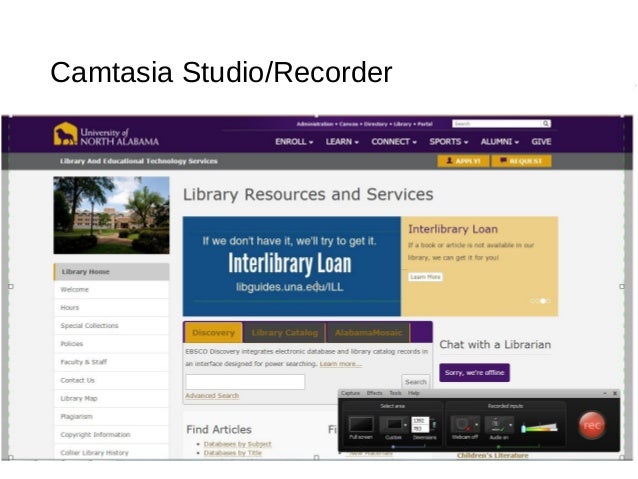The height and width of the screenshot is (479, 638).
Task: Adjust the audio input level slider
Action: click(540, 428)
